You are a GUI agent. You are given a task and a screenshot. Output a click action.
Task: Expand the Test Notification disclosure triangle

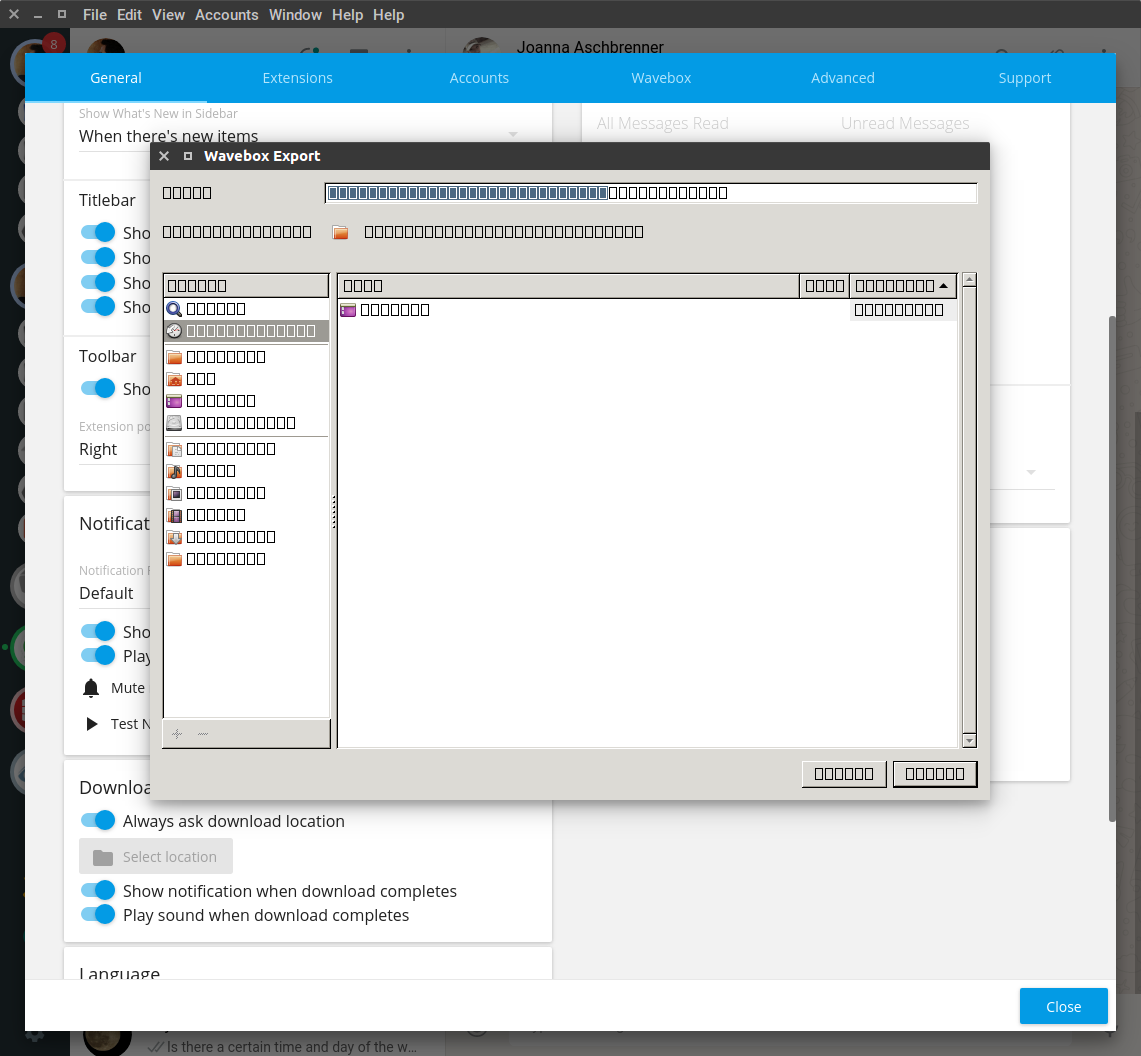90,723
